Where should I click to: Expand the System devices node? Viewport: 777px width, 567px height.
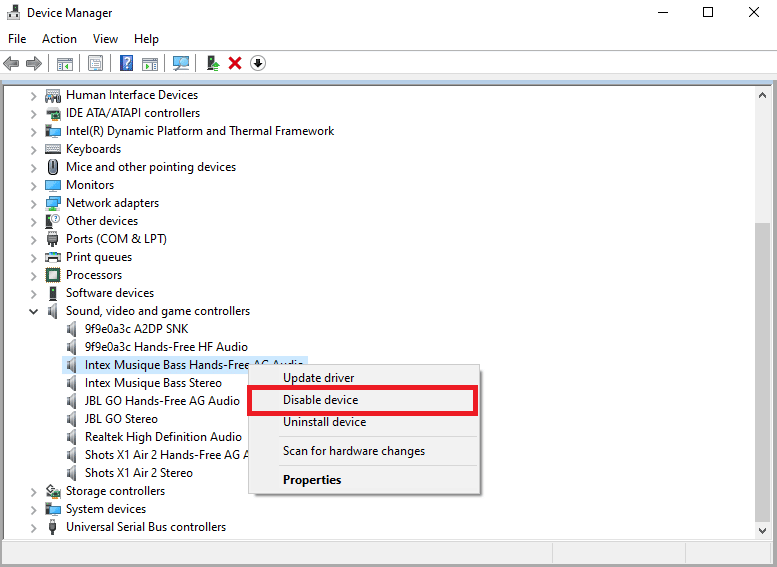[x=33, y=510]
